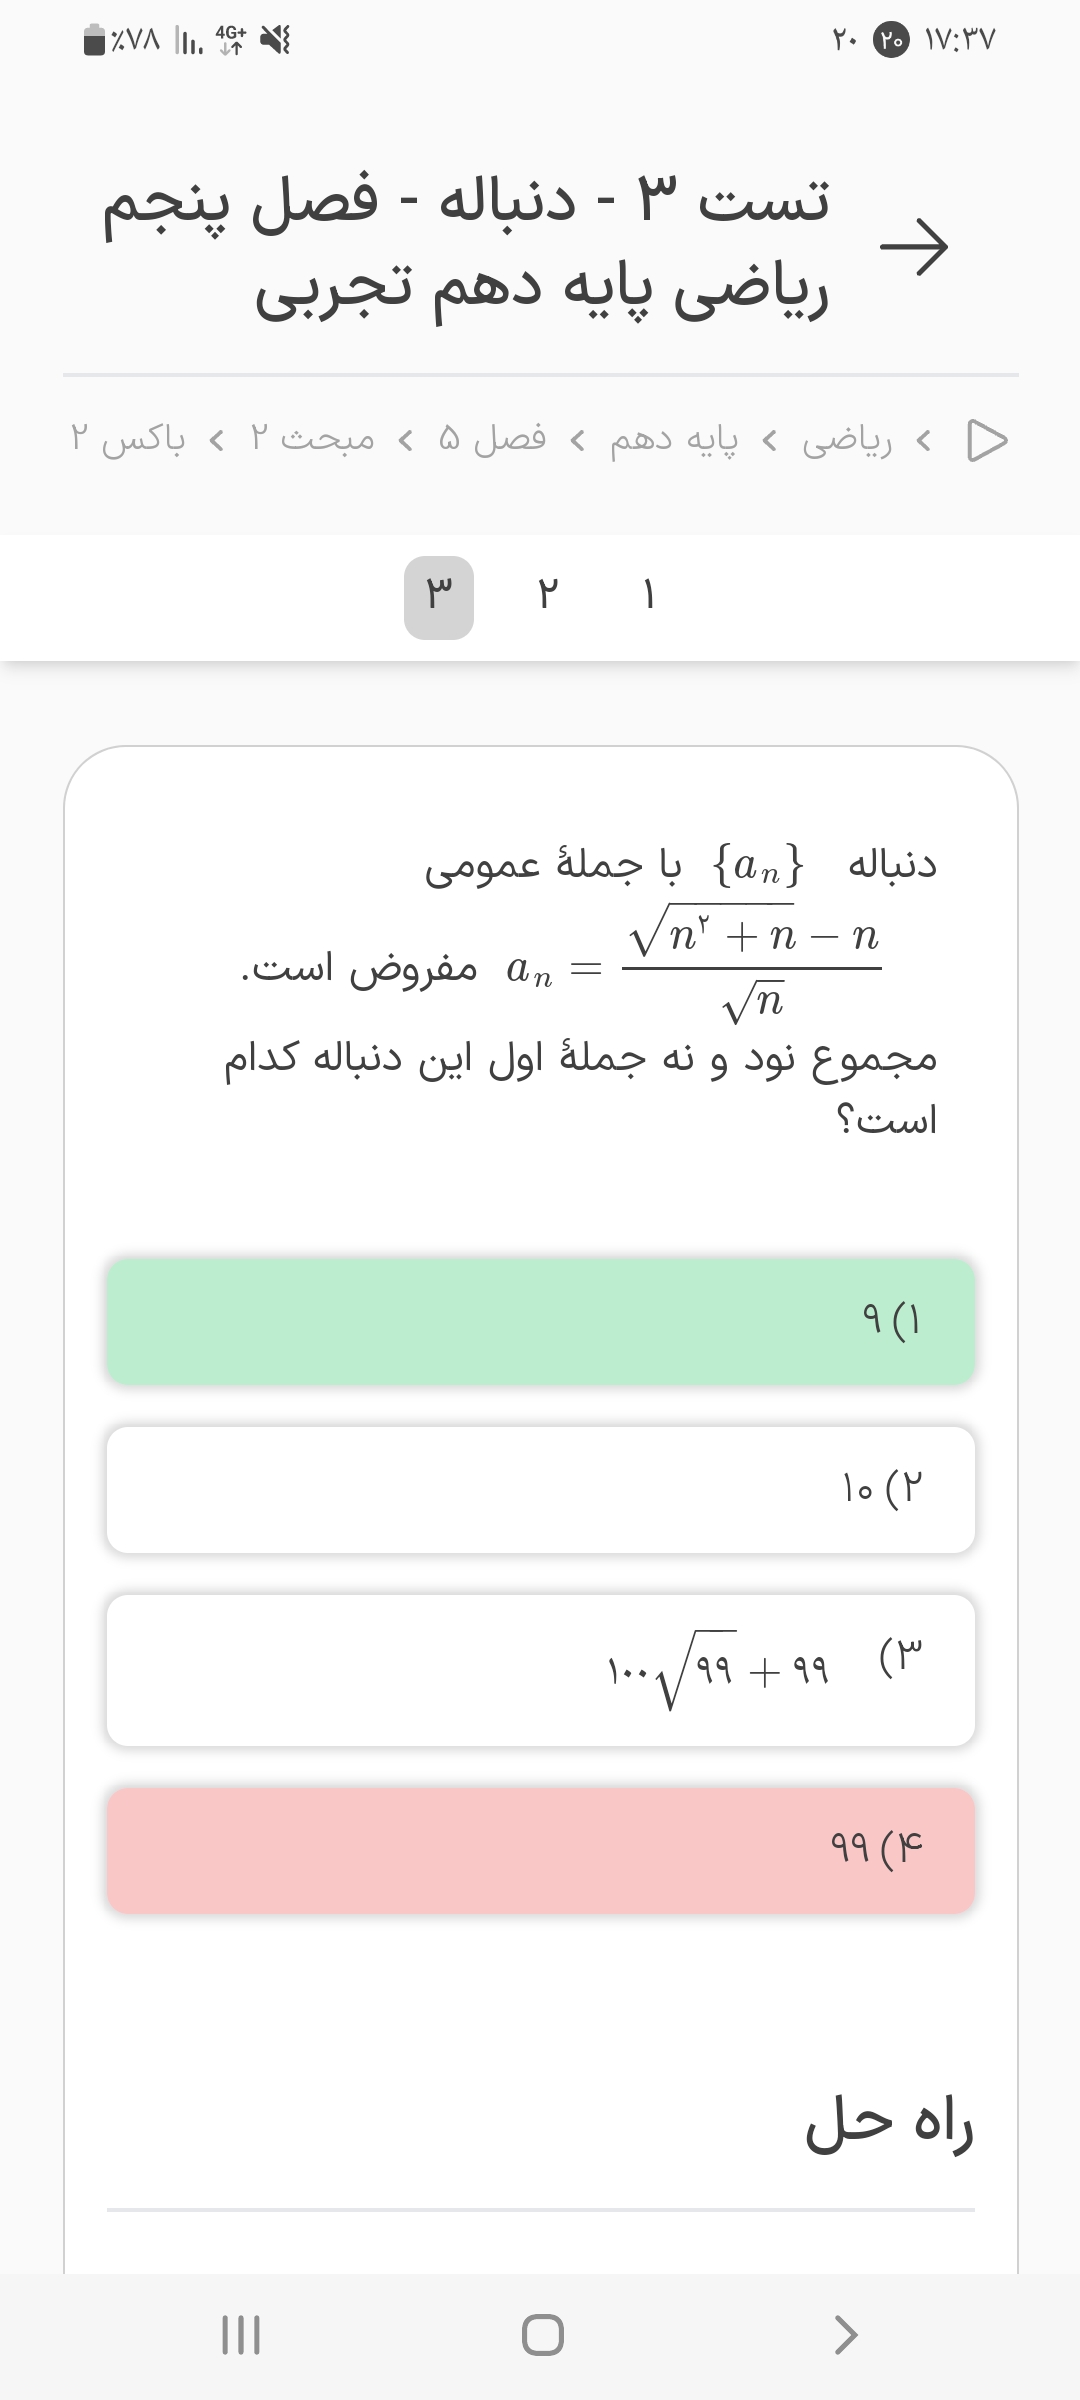This screenshot has width=1080, height=2400.
Task: Open the ریاضی breadcrumb link
Action: click(x=847, y=440)
